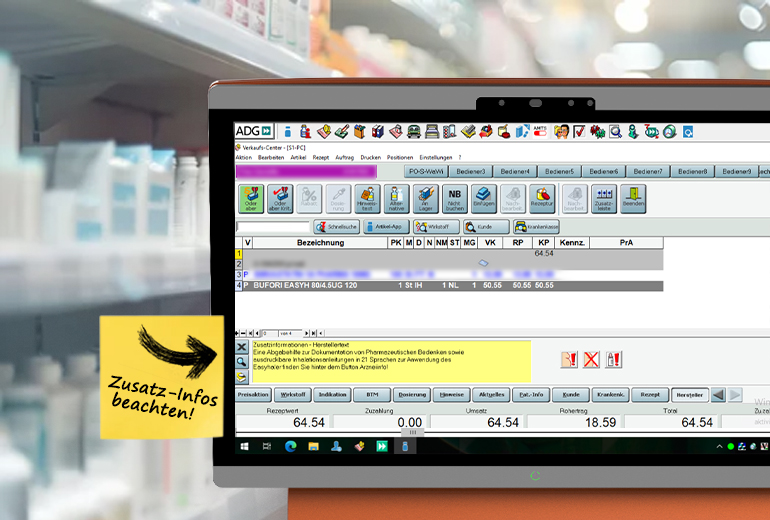Click the 'Schnellsuche' button

tap(335, 227)
